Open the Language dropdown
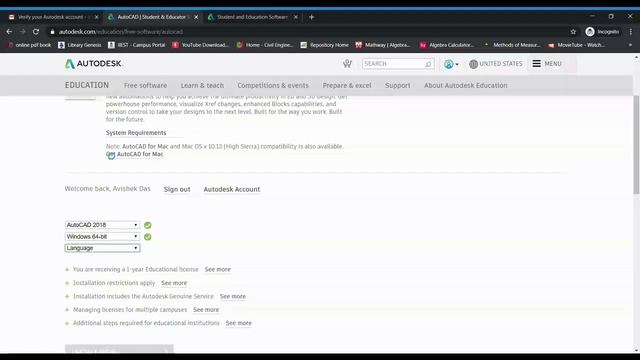Screen dimensions: 640x360 pos(102,248)
